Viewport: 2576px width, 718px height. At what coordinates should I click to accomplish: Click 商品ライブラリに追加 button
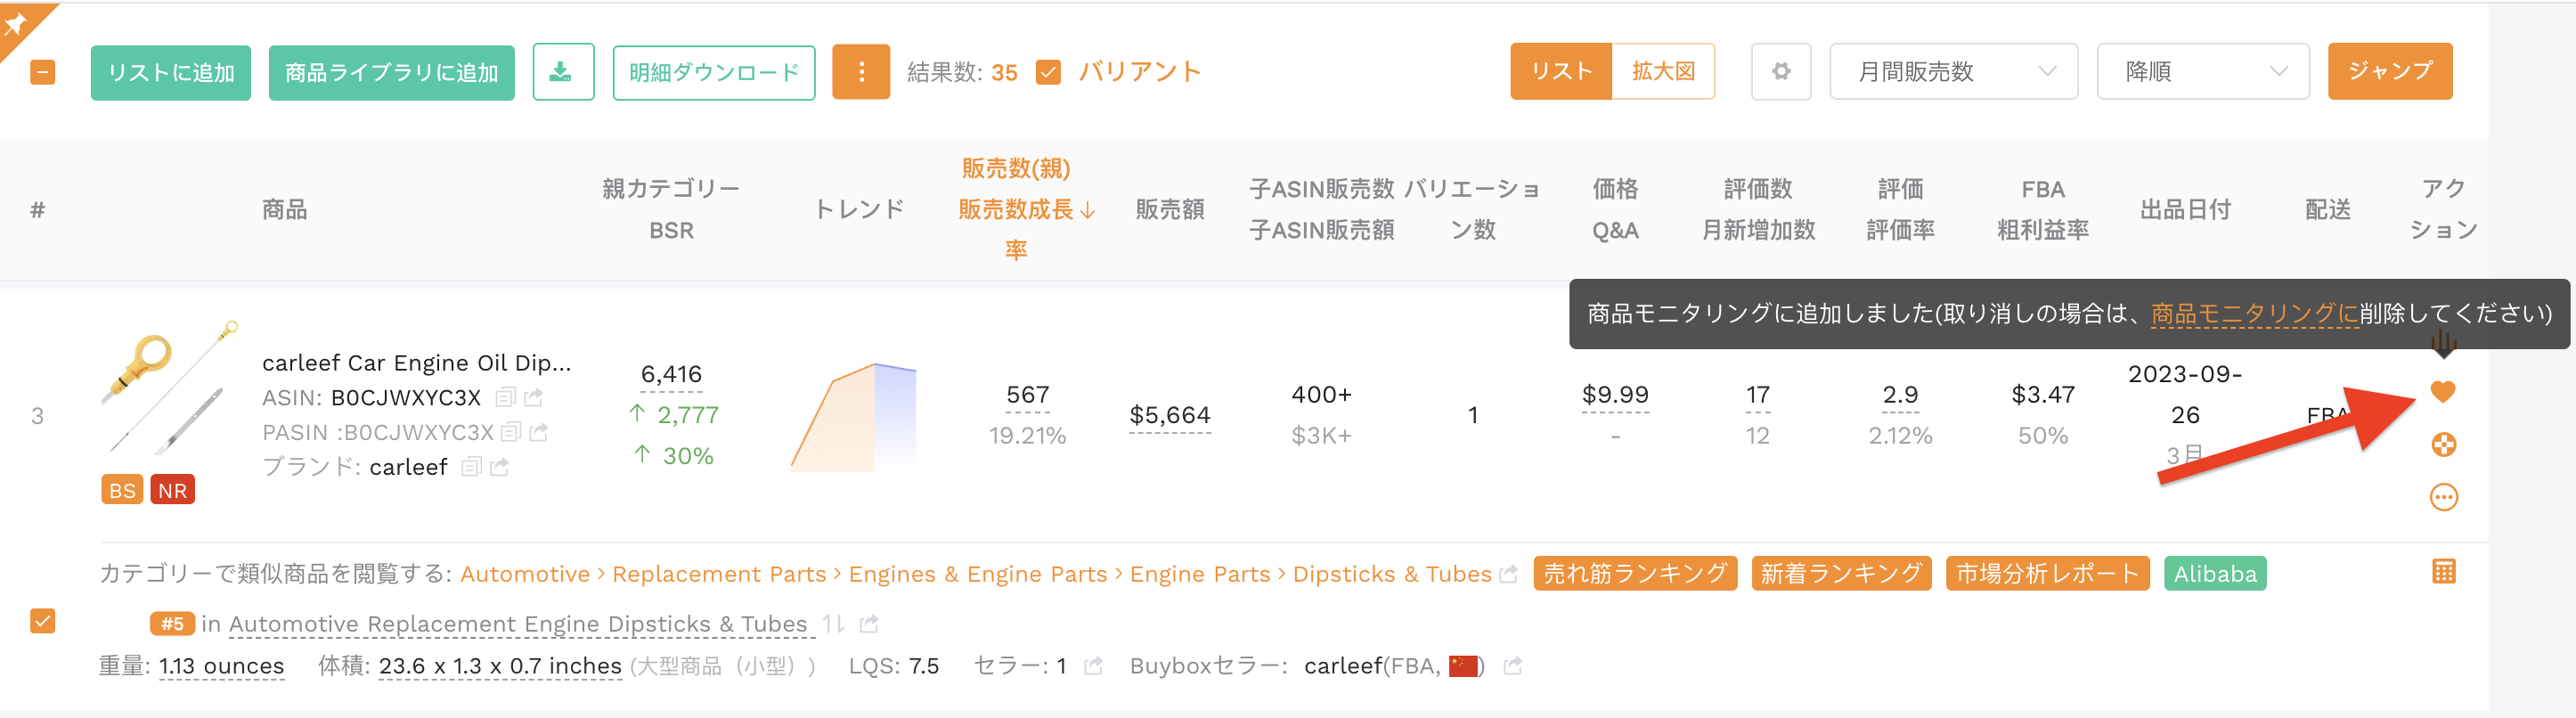pos(391,73)
